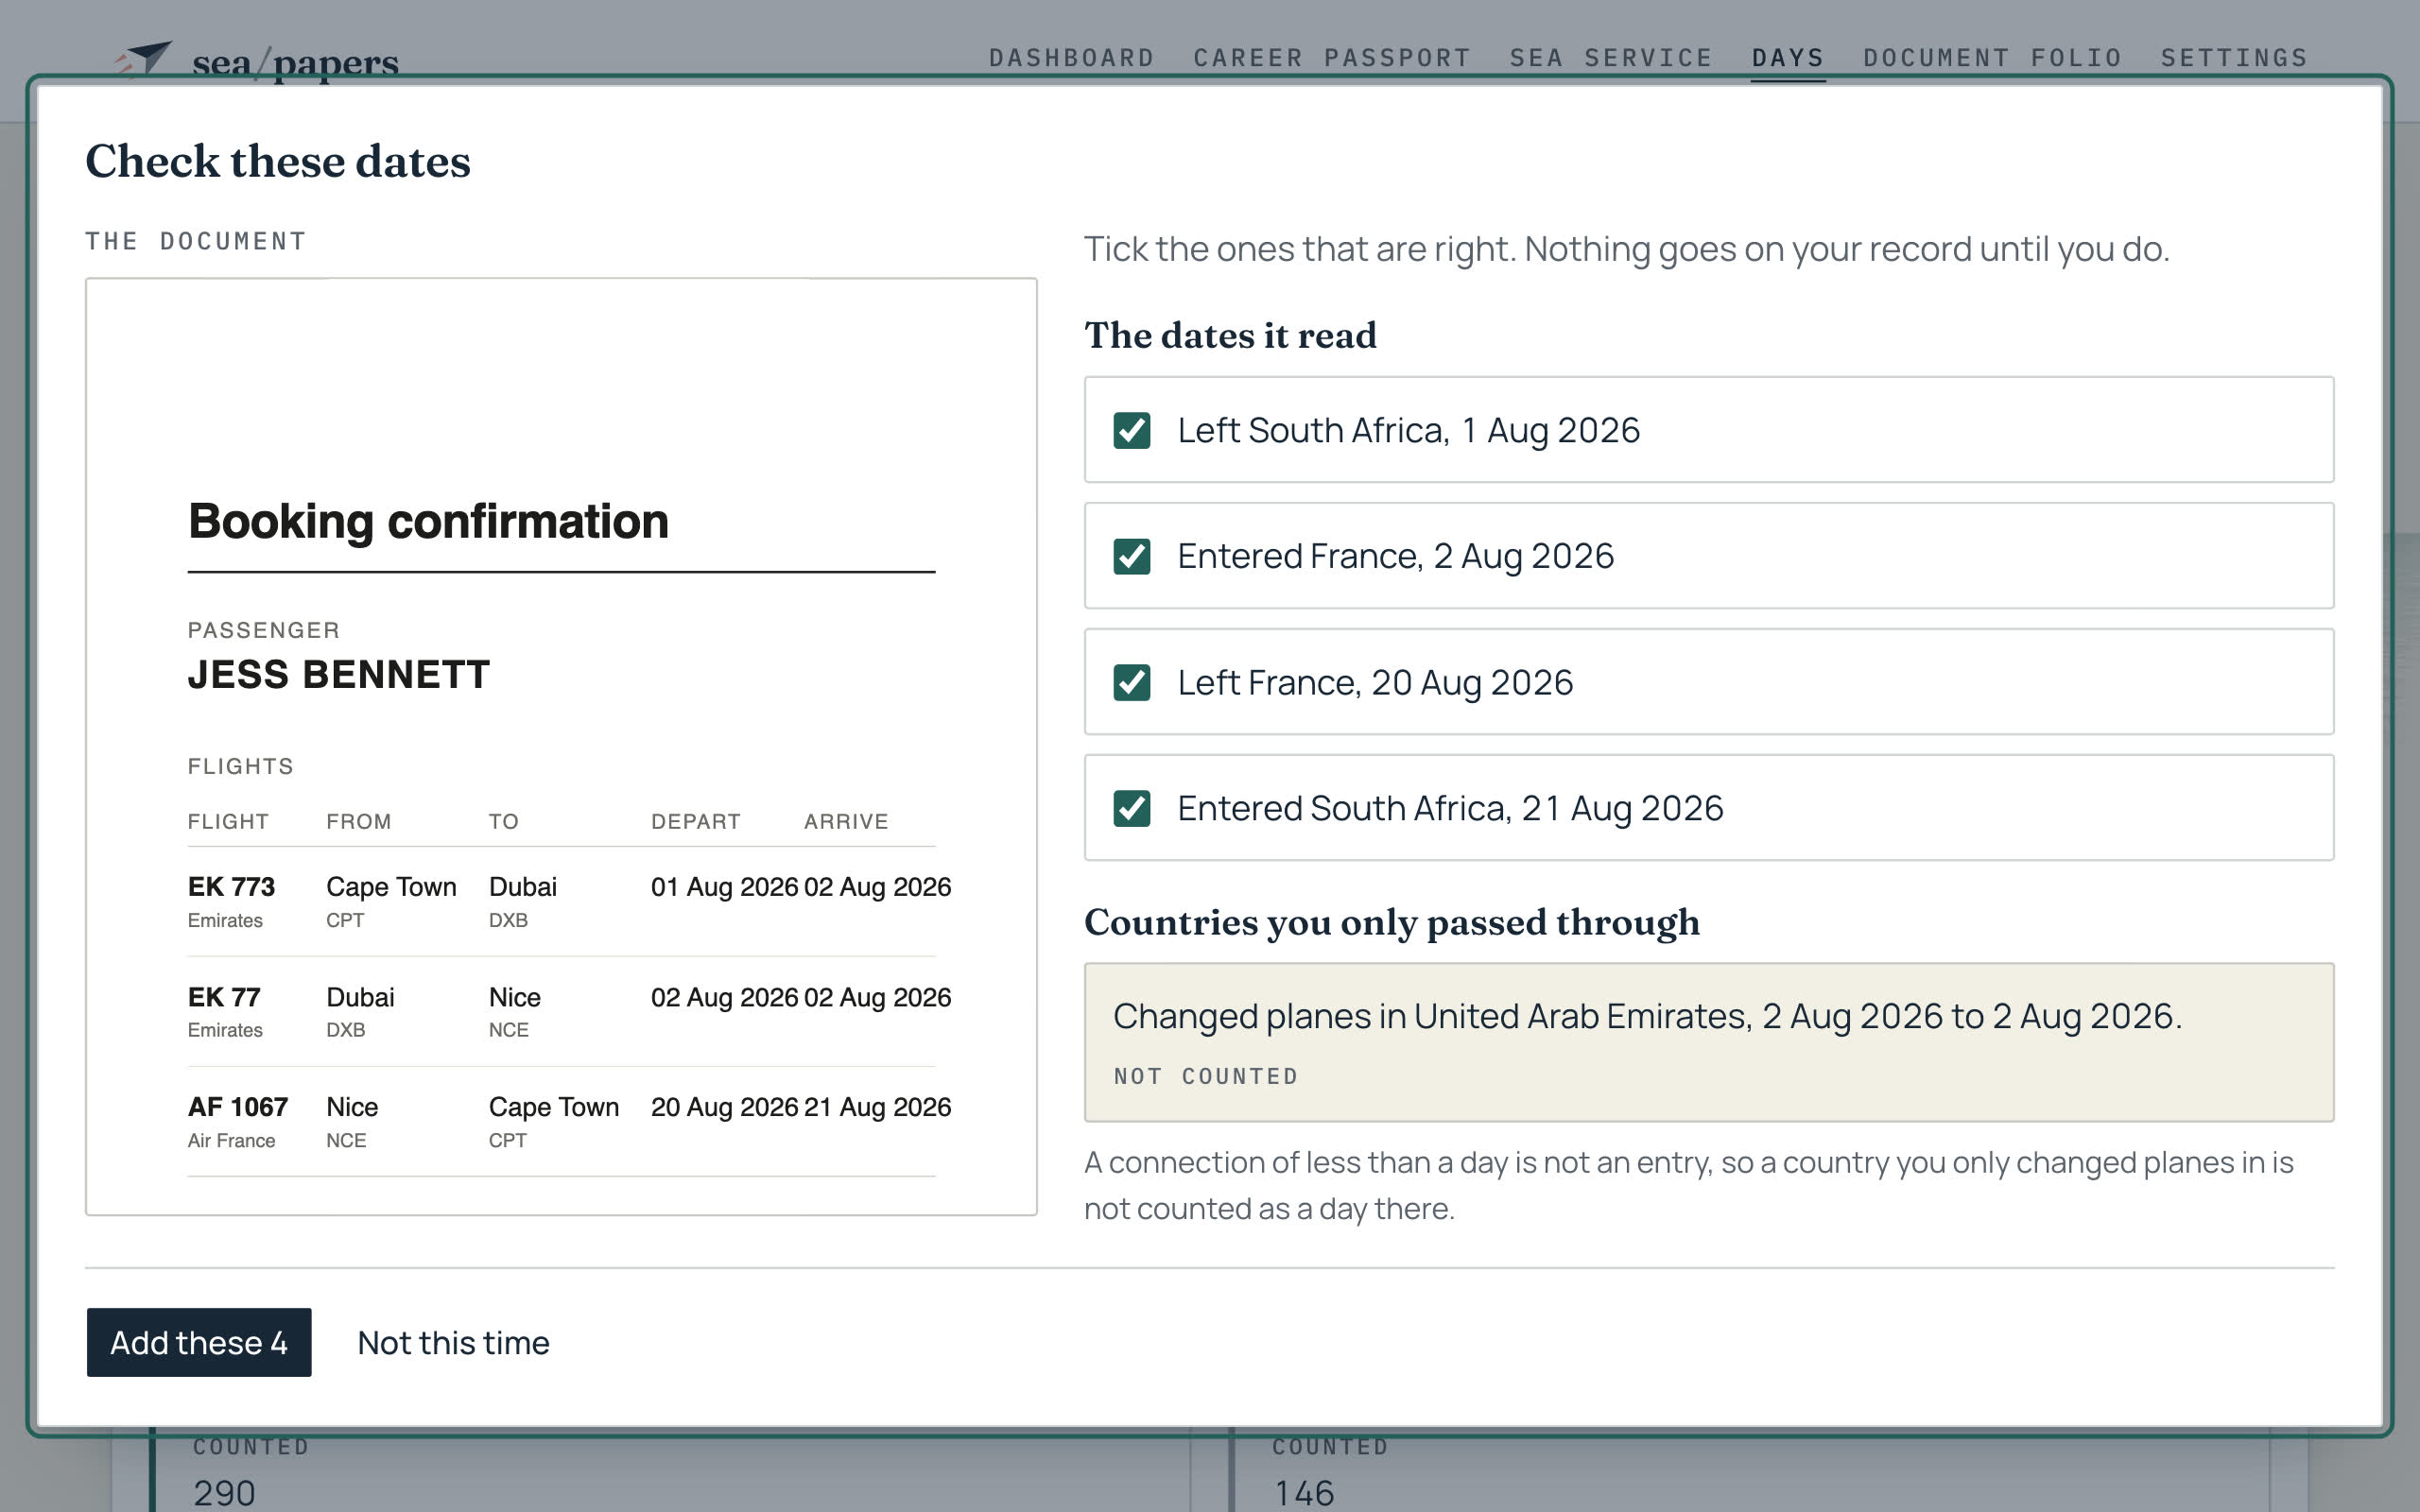Untick the Left South Africa, 1 Aug 2026 checkbox
The image size is (2420, 1512).
(1131, 430)
